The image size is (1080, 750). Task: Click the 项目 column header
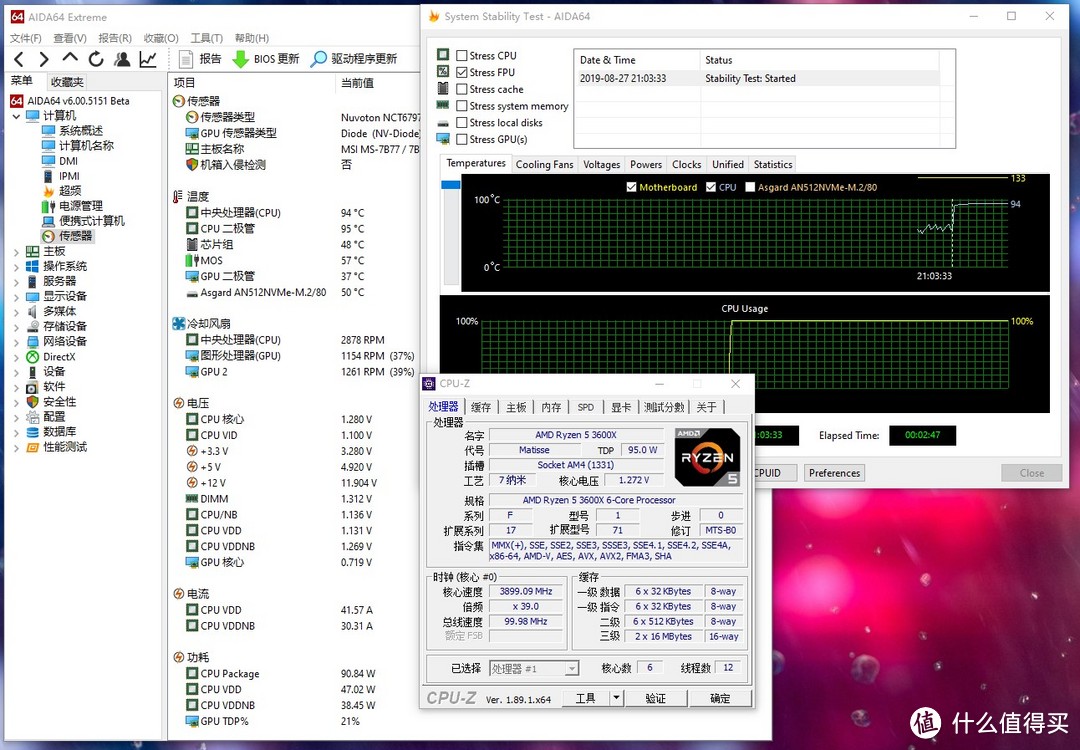[x=251, y=83]
